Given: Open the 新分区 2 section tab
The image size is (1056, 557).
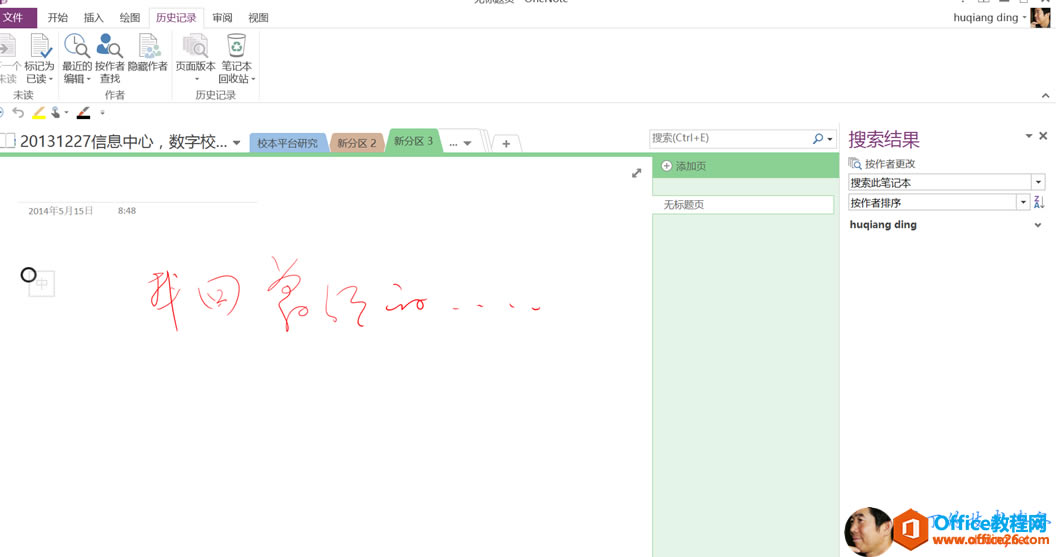Looking at the screenshot, I should tap(357, 143).
